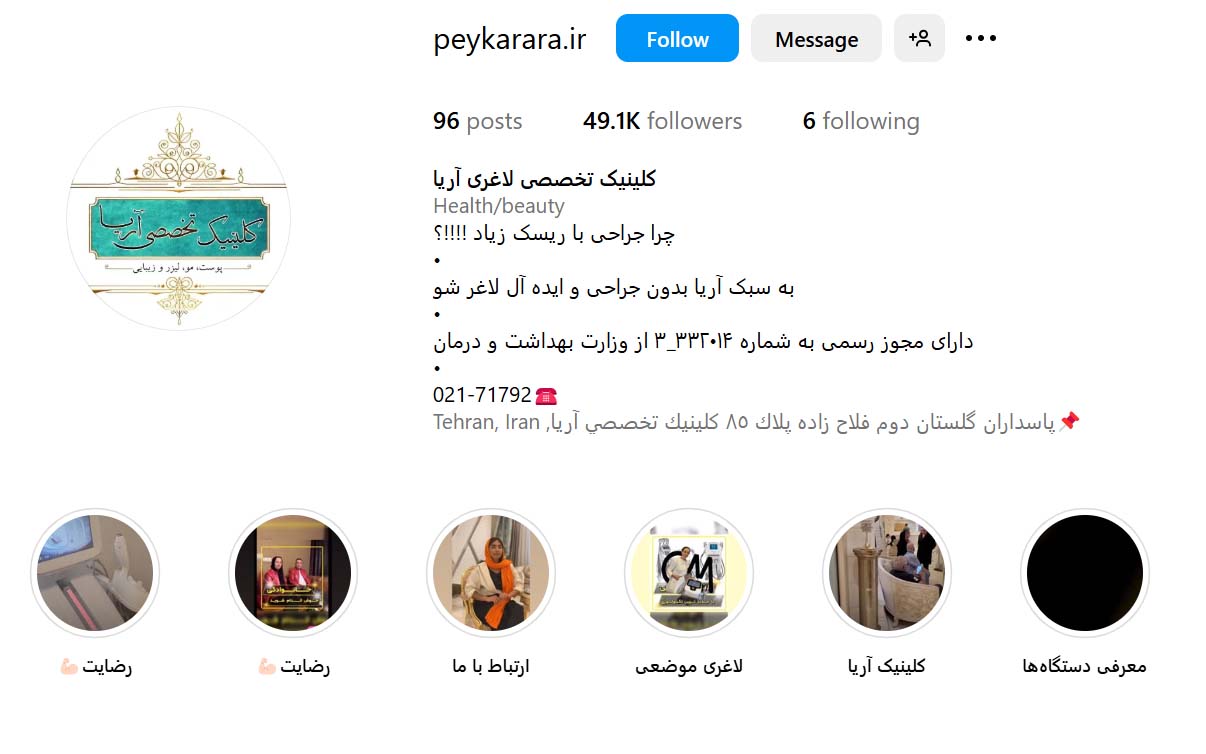This screenshot has width=1206, height=754.
Task: Click the peykarara.ir username heading
Action: (510, 39)
